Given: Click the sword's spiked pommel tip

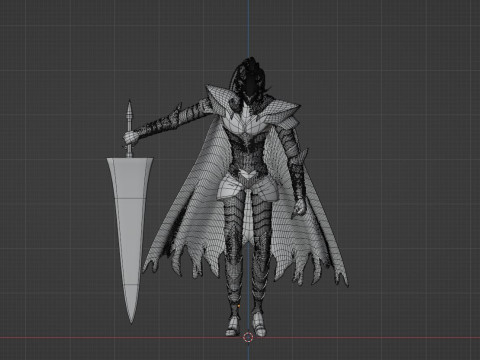Looking at the screenshot, I should click(129, 108).
